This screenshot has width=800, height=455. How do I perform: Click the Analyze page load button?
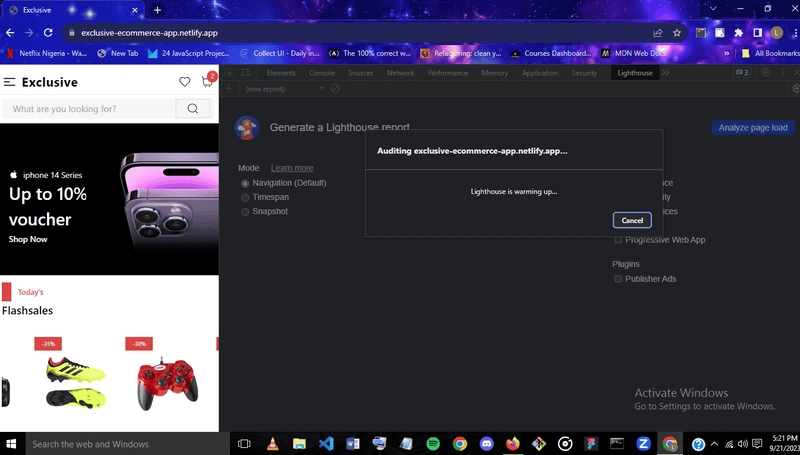coord(753,128)
